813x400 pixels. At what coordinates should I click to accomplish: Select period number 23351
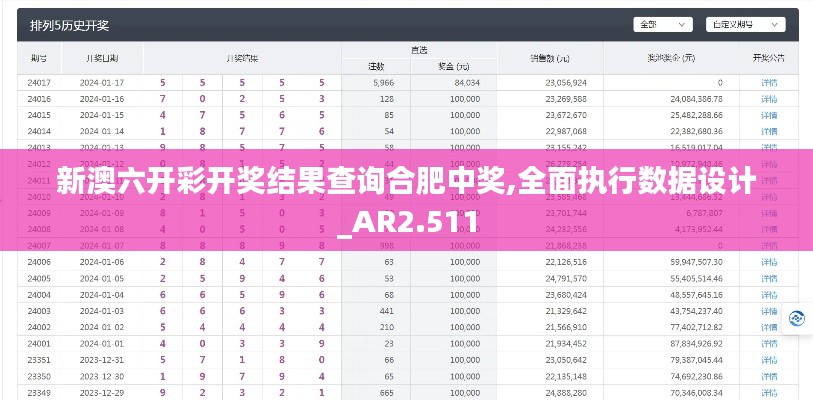[x=39, y=360]
